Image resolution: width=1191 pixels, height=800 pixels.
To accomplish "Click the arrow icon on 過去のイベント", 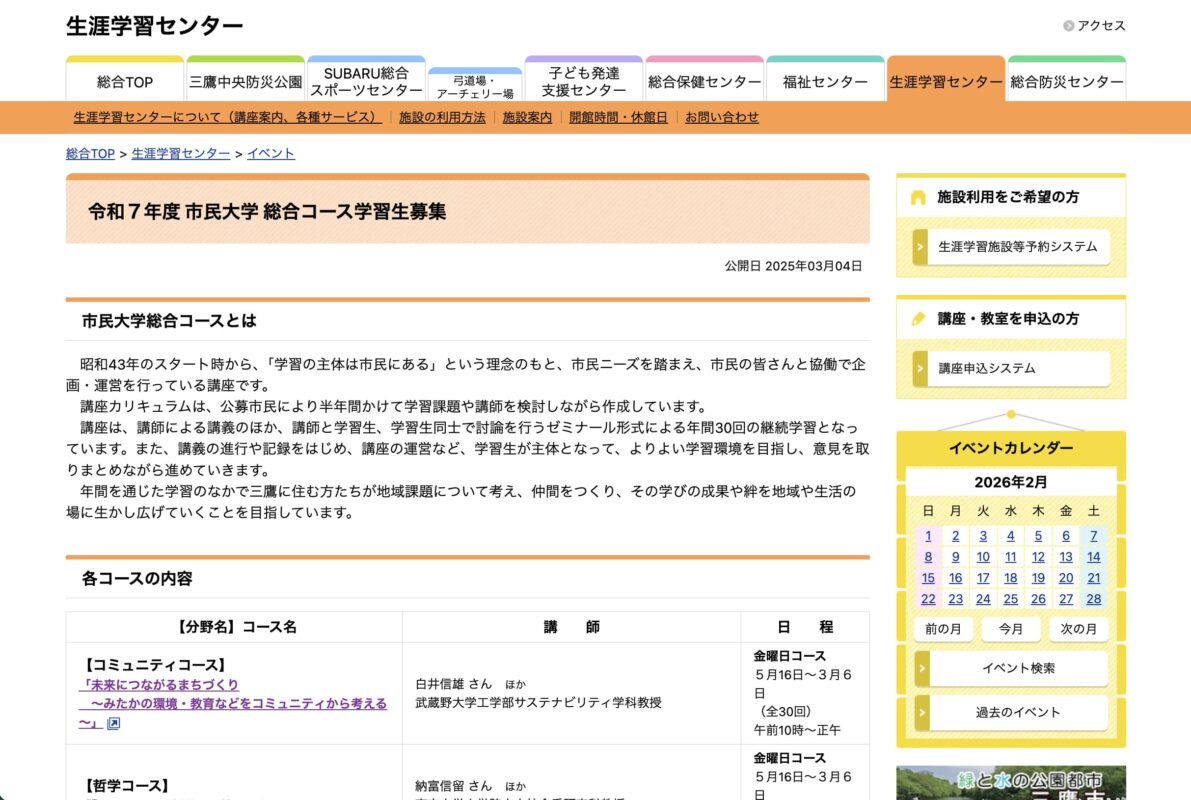I will (921, 712).
